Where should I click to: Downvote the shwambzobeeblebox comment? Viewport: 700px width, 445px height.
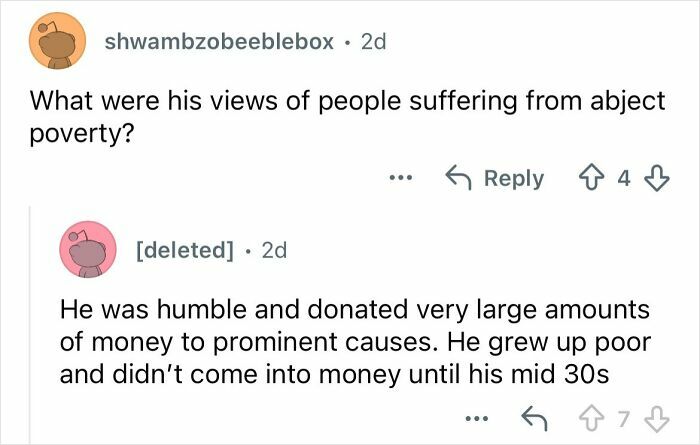pyautogui.click(x=656, y=179)
